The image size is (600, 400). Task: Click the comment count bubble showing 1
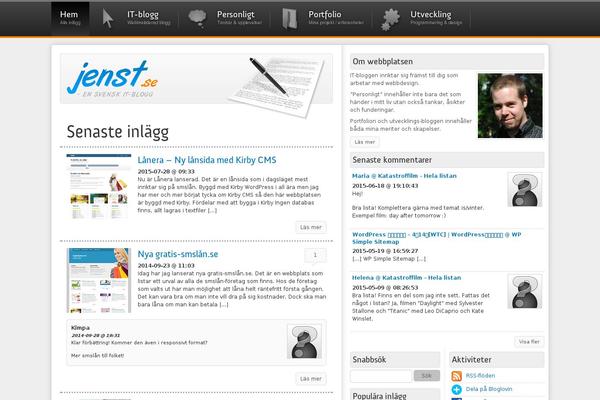(x=315, y=256)
